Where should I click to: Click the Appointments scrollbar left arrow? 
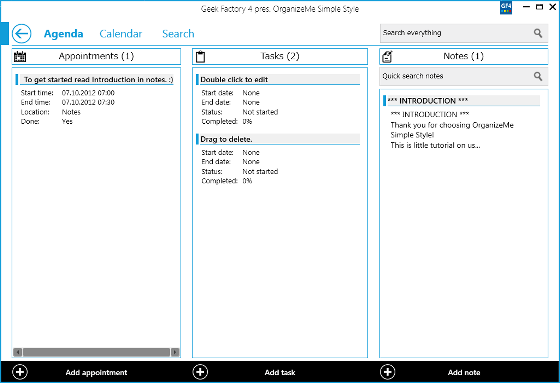(x=18, y=352)
